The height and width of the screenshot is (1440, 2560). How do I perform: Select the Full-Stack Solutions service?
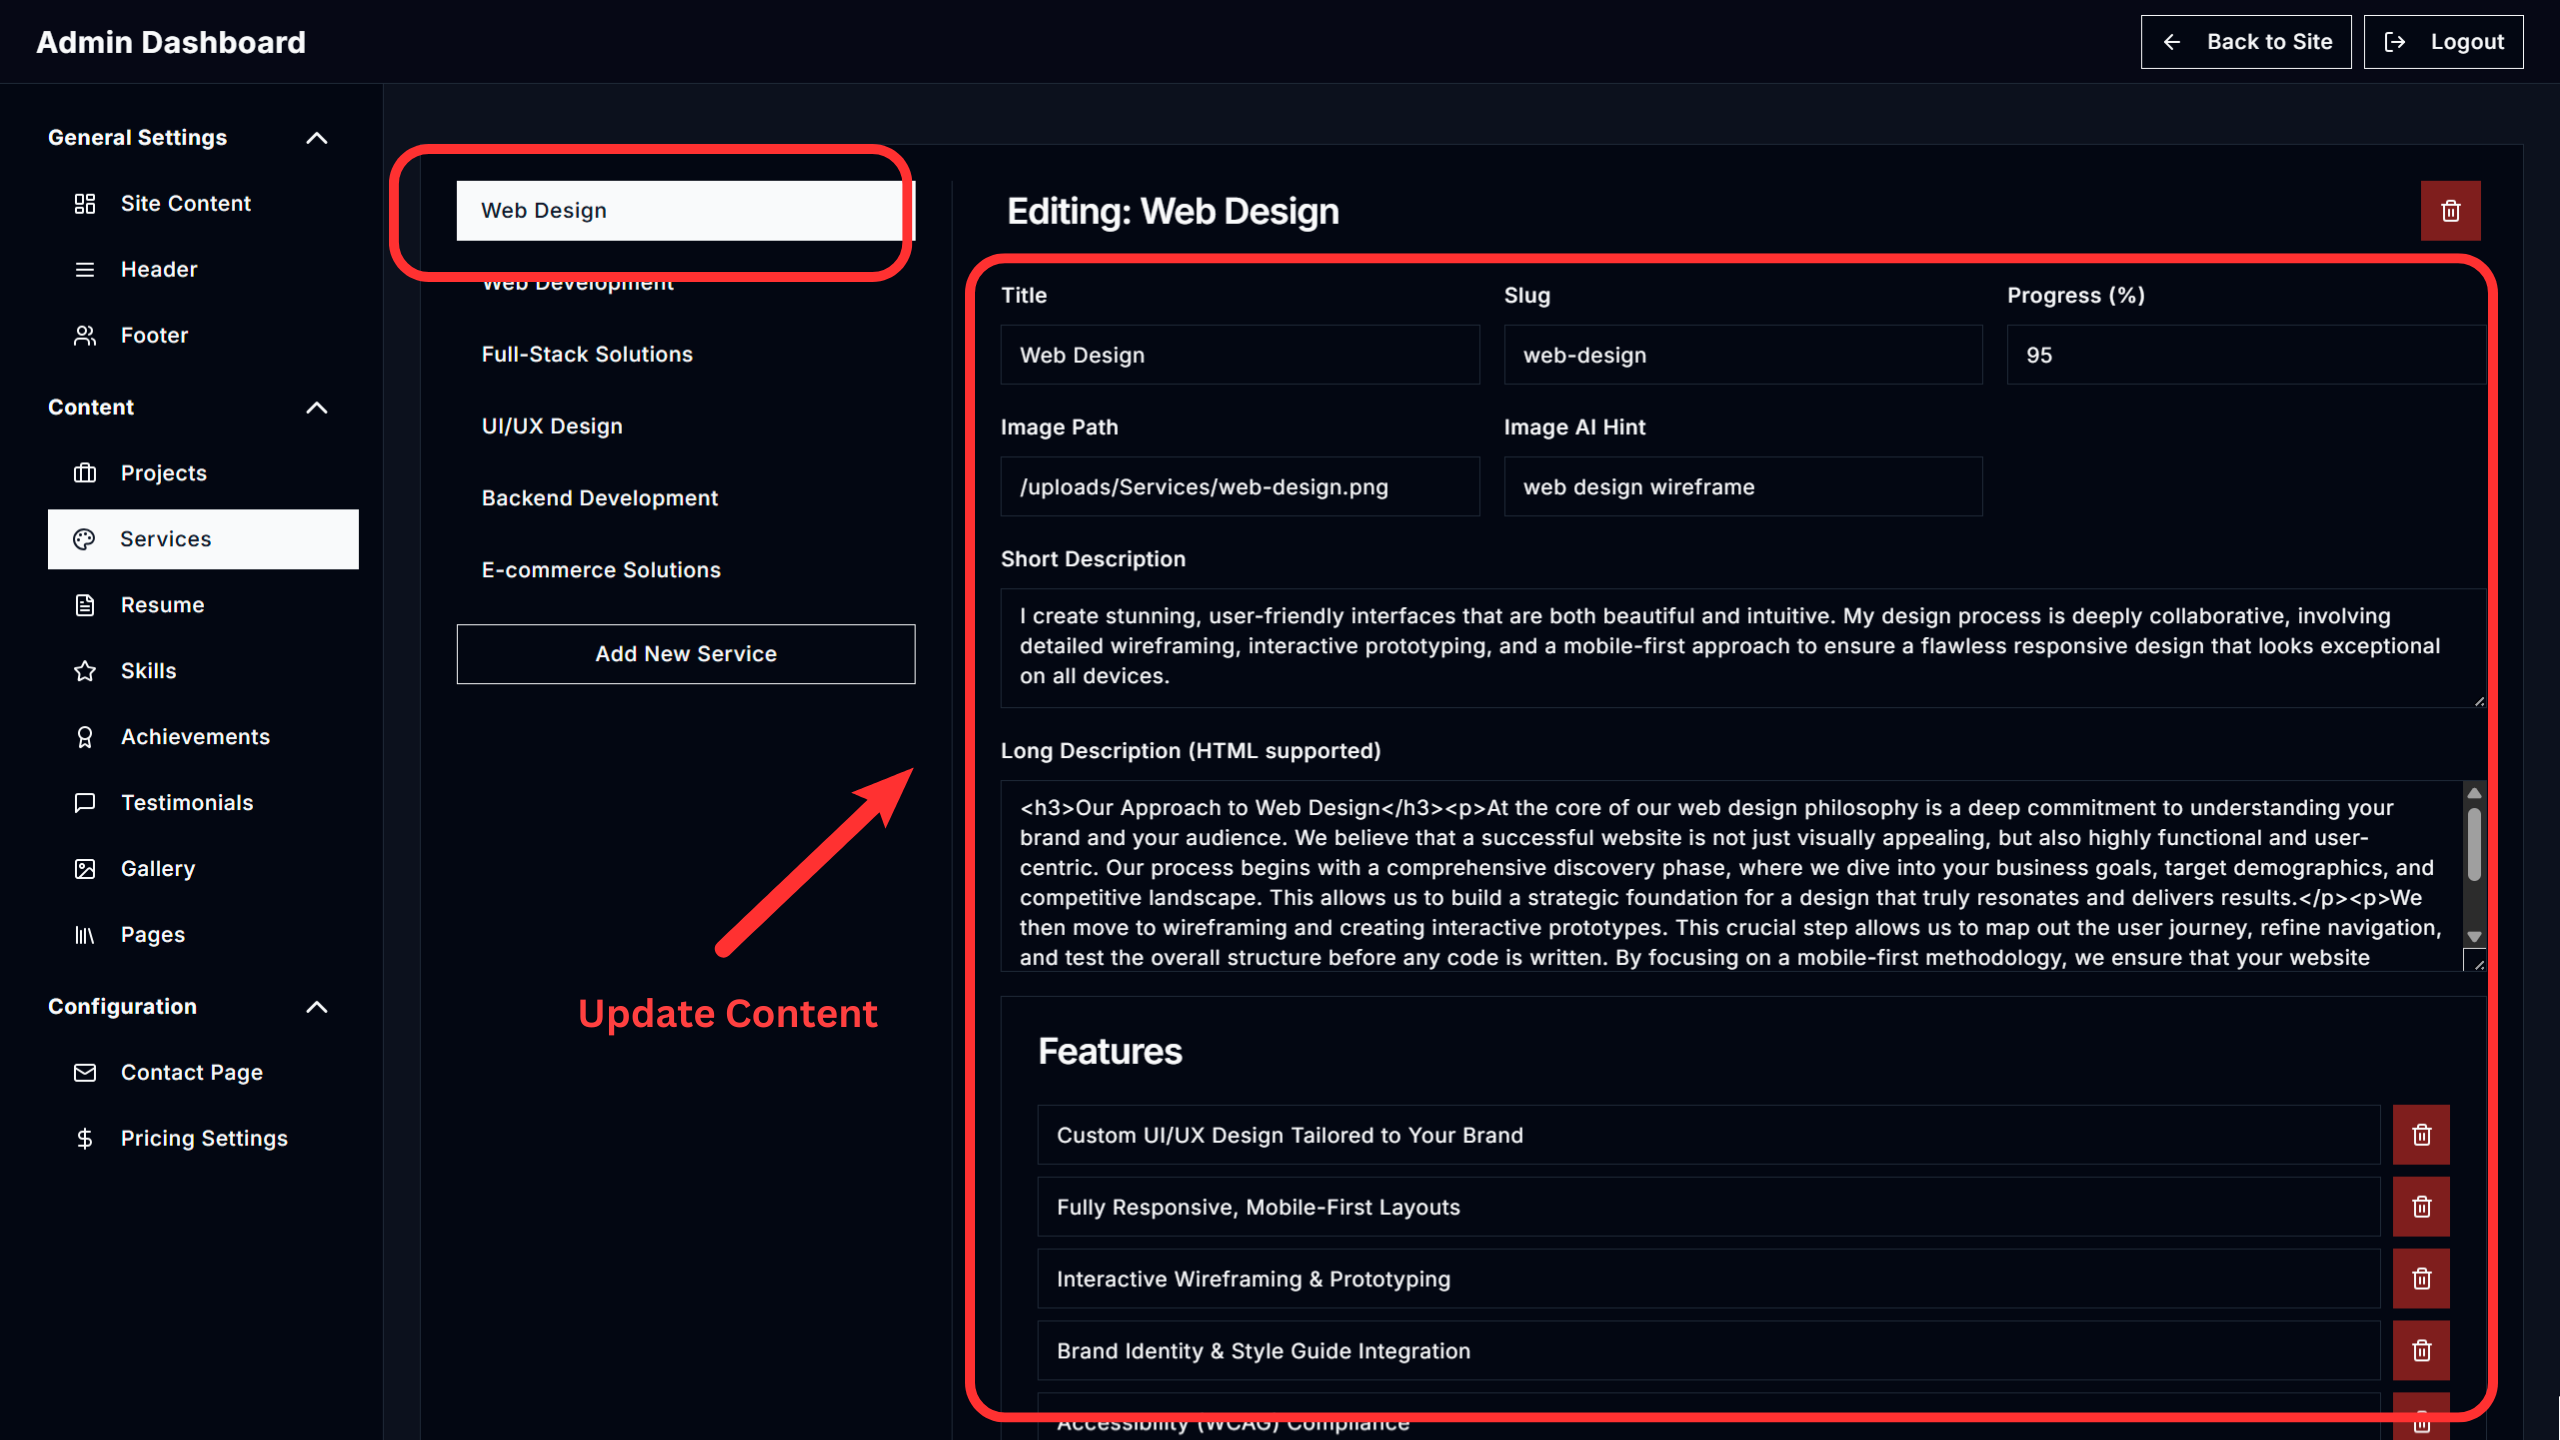[587, 354]
